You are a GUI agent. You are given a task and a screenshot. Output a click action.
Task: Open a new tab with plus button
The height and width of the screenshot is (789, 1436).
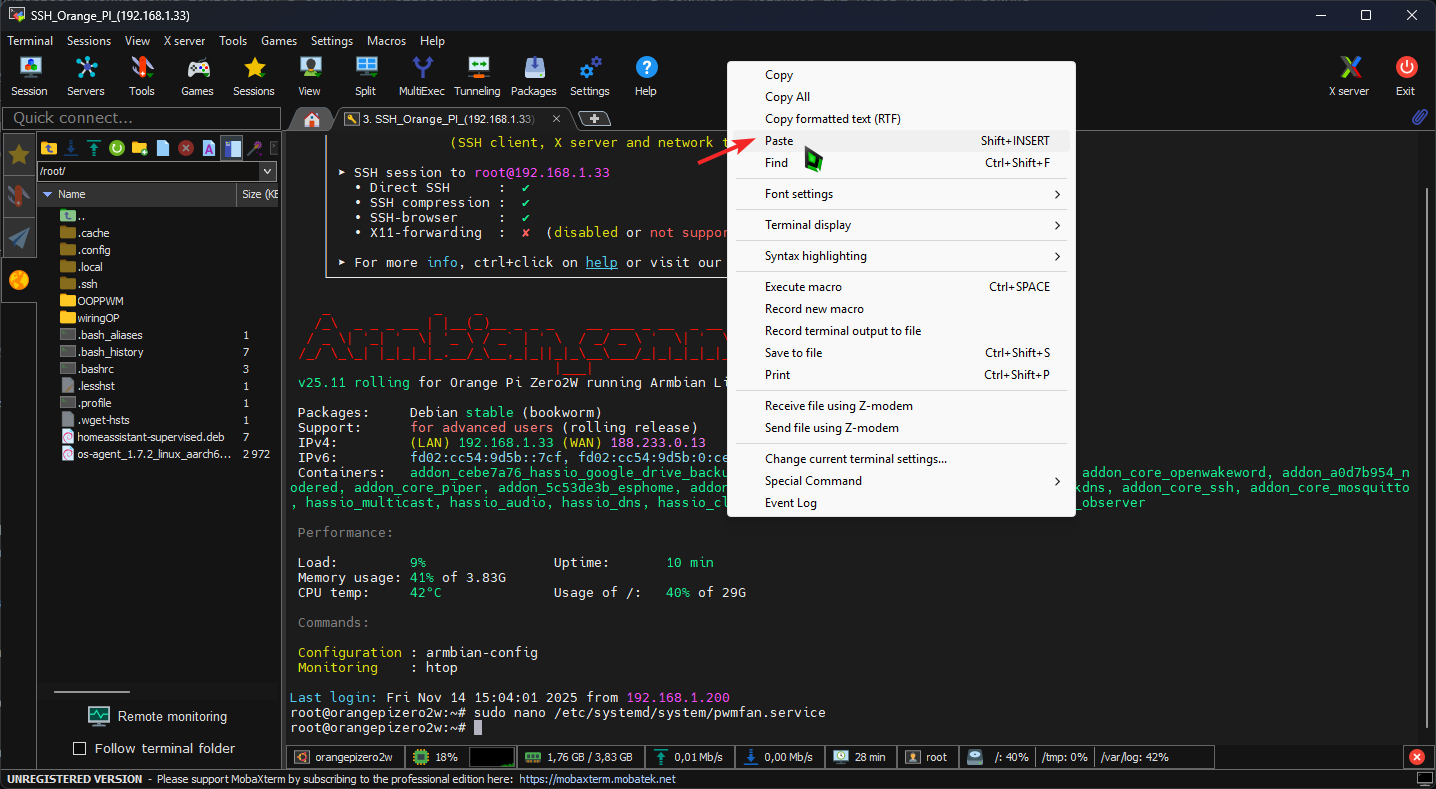point(595,119)
